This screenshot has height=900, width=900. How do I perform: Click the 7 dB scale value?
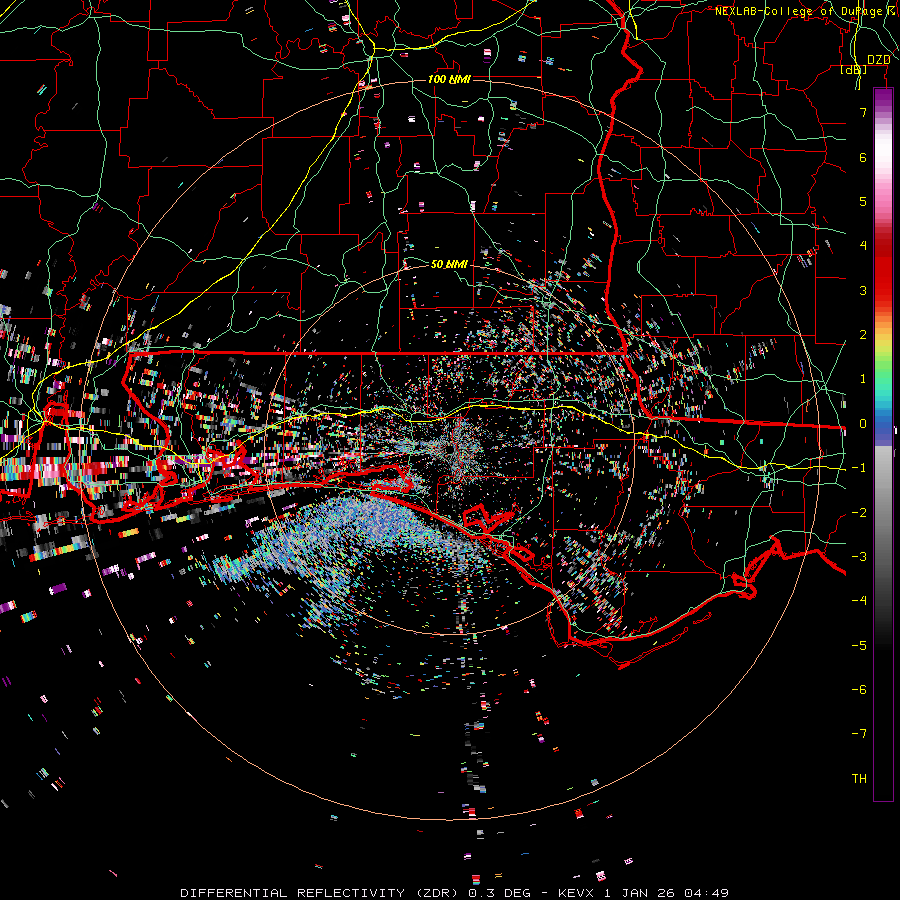(863, 112)
